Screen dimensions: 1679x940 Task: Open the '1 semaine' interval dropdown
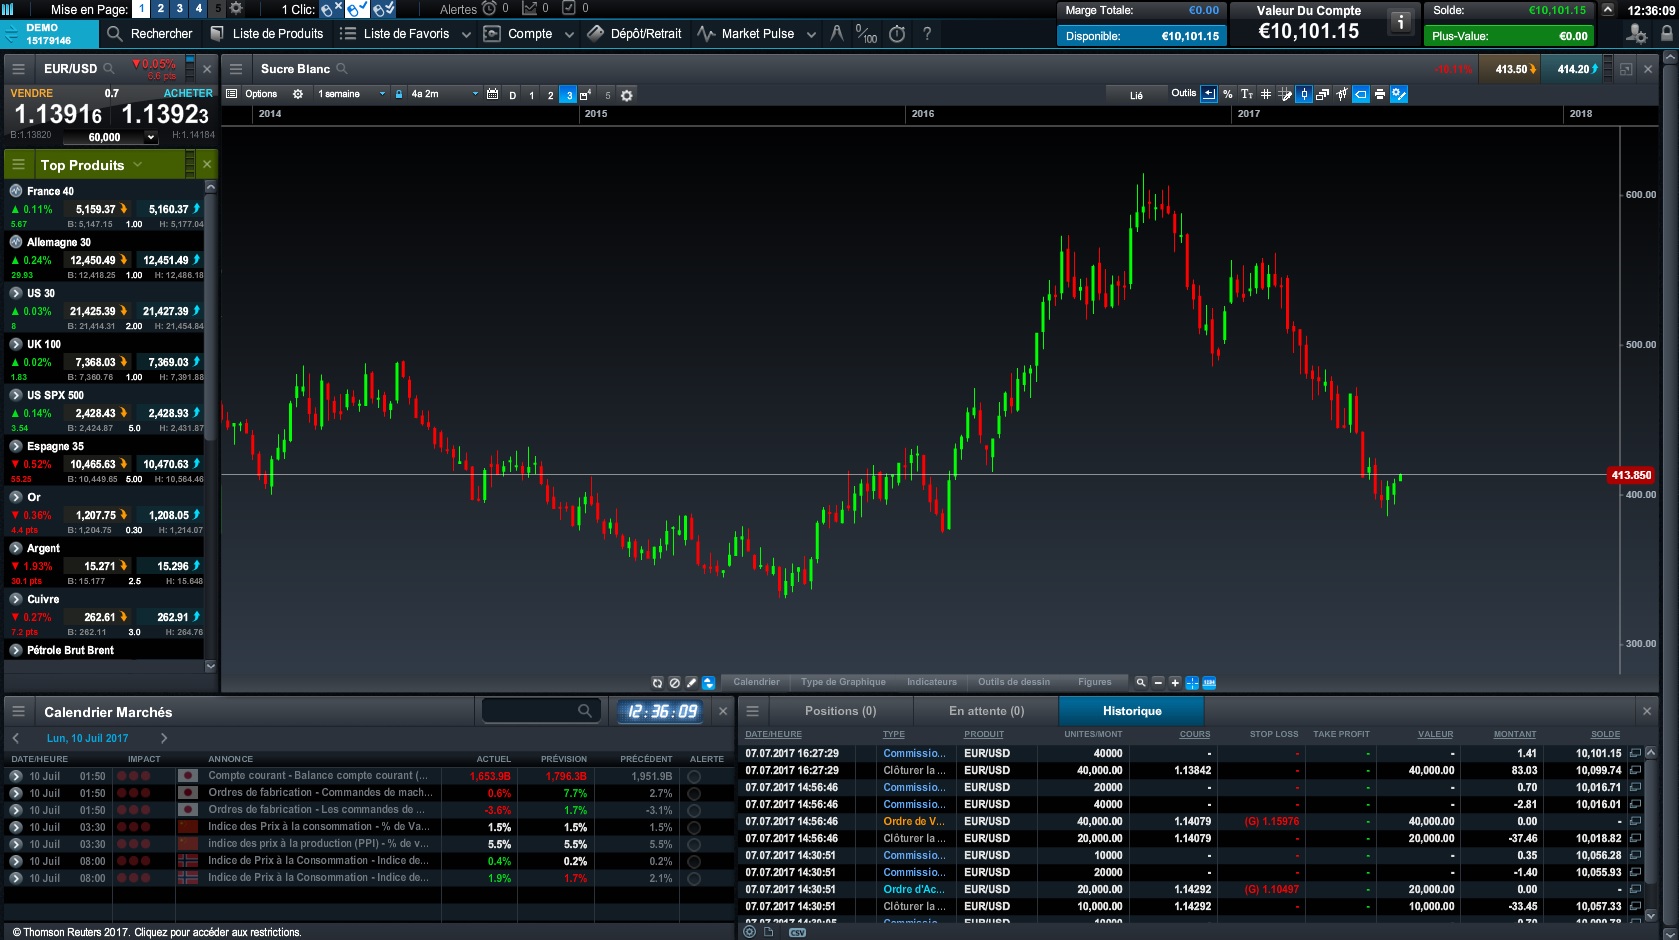click(x=350, y=94)
